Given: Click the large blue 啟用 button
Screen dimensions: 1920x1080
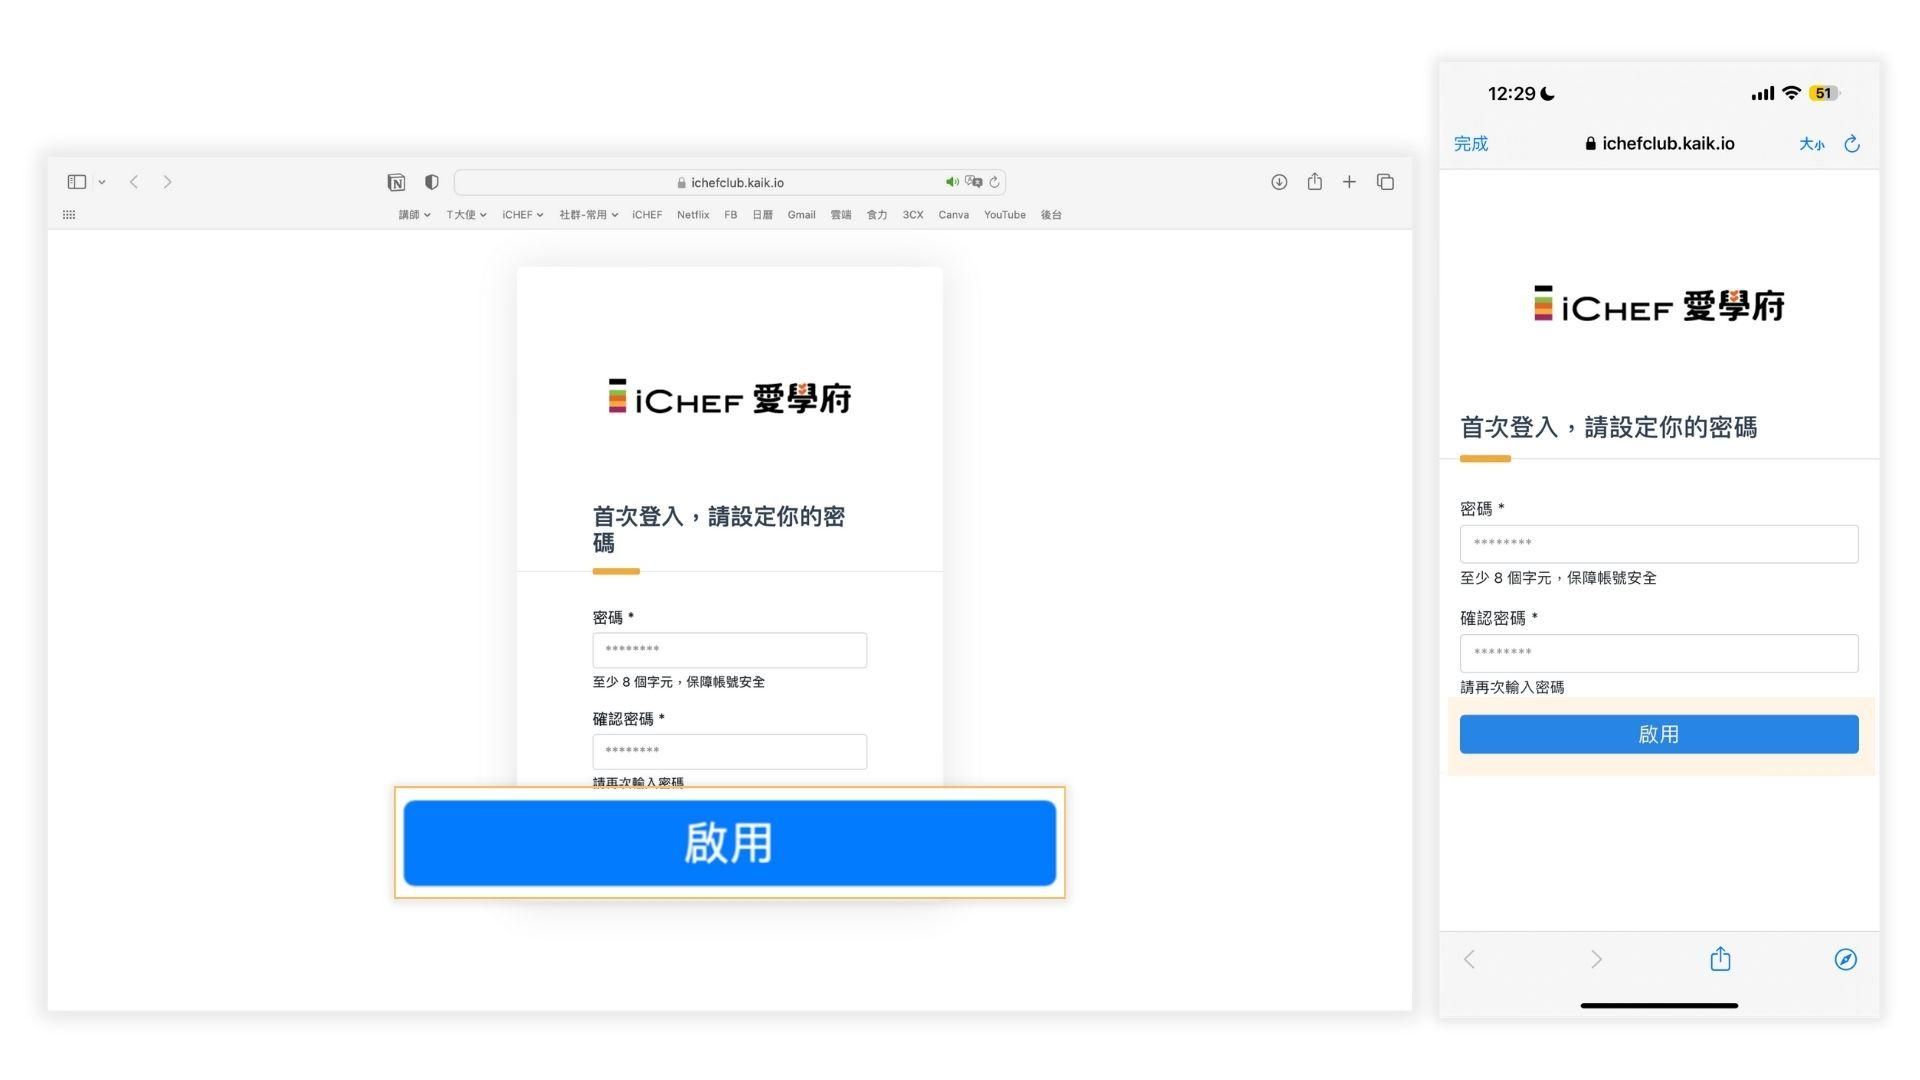Looking at the screenshot, I should (x=729, y=843).
